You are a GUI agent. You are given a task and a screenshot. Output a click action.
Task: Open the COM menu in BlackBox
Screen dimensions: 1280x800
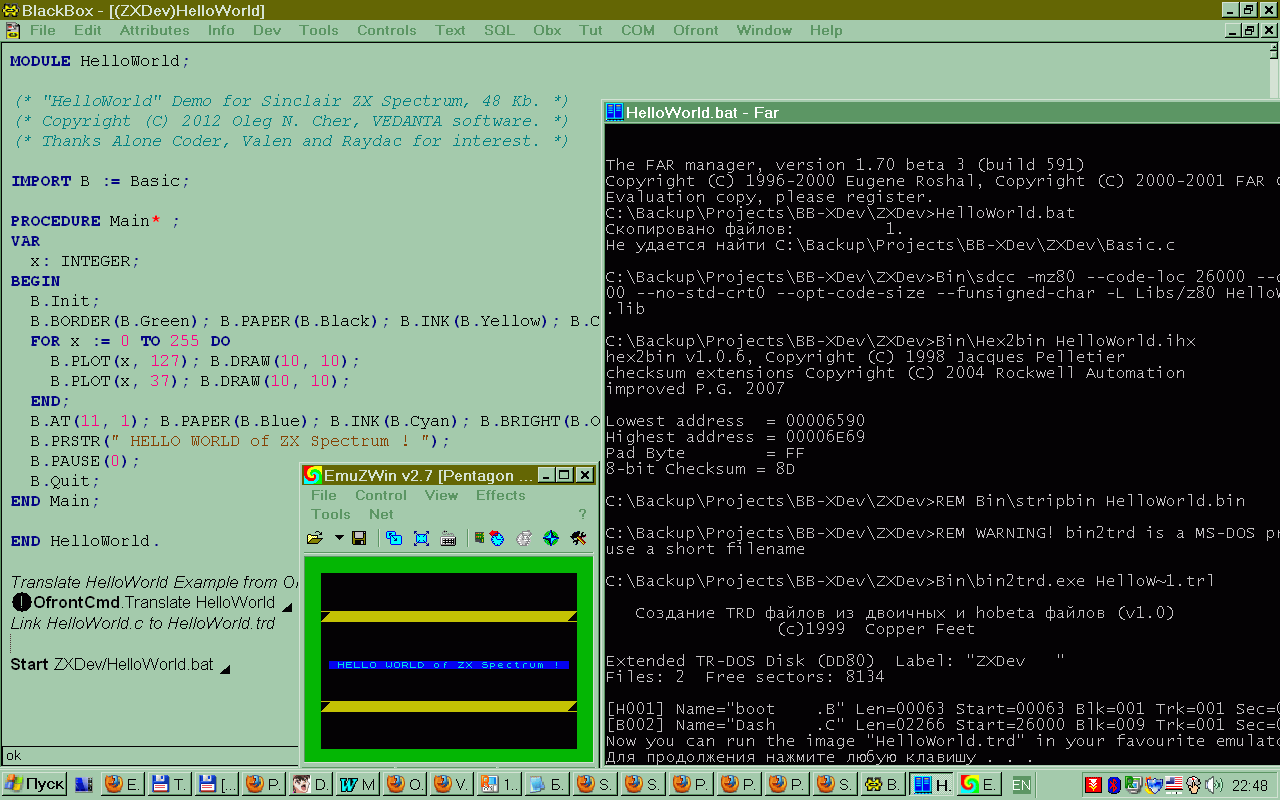tap(638, 30)
